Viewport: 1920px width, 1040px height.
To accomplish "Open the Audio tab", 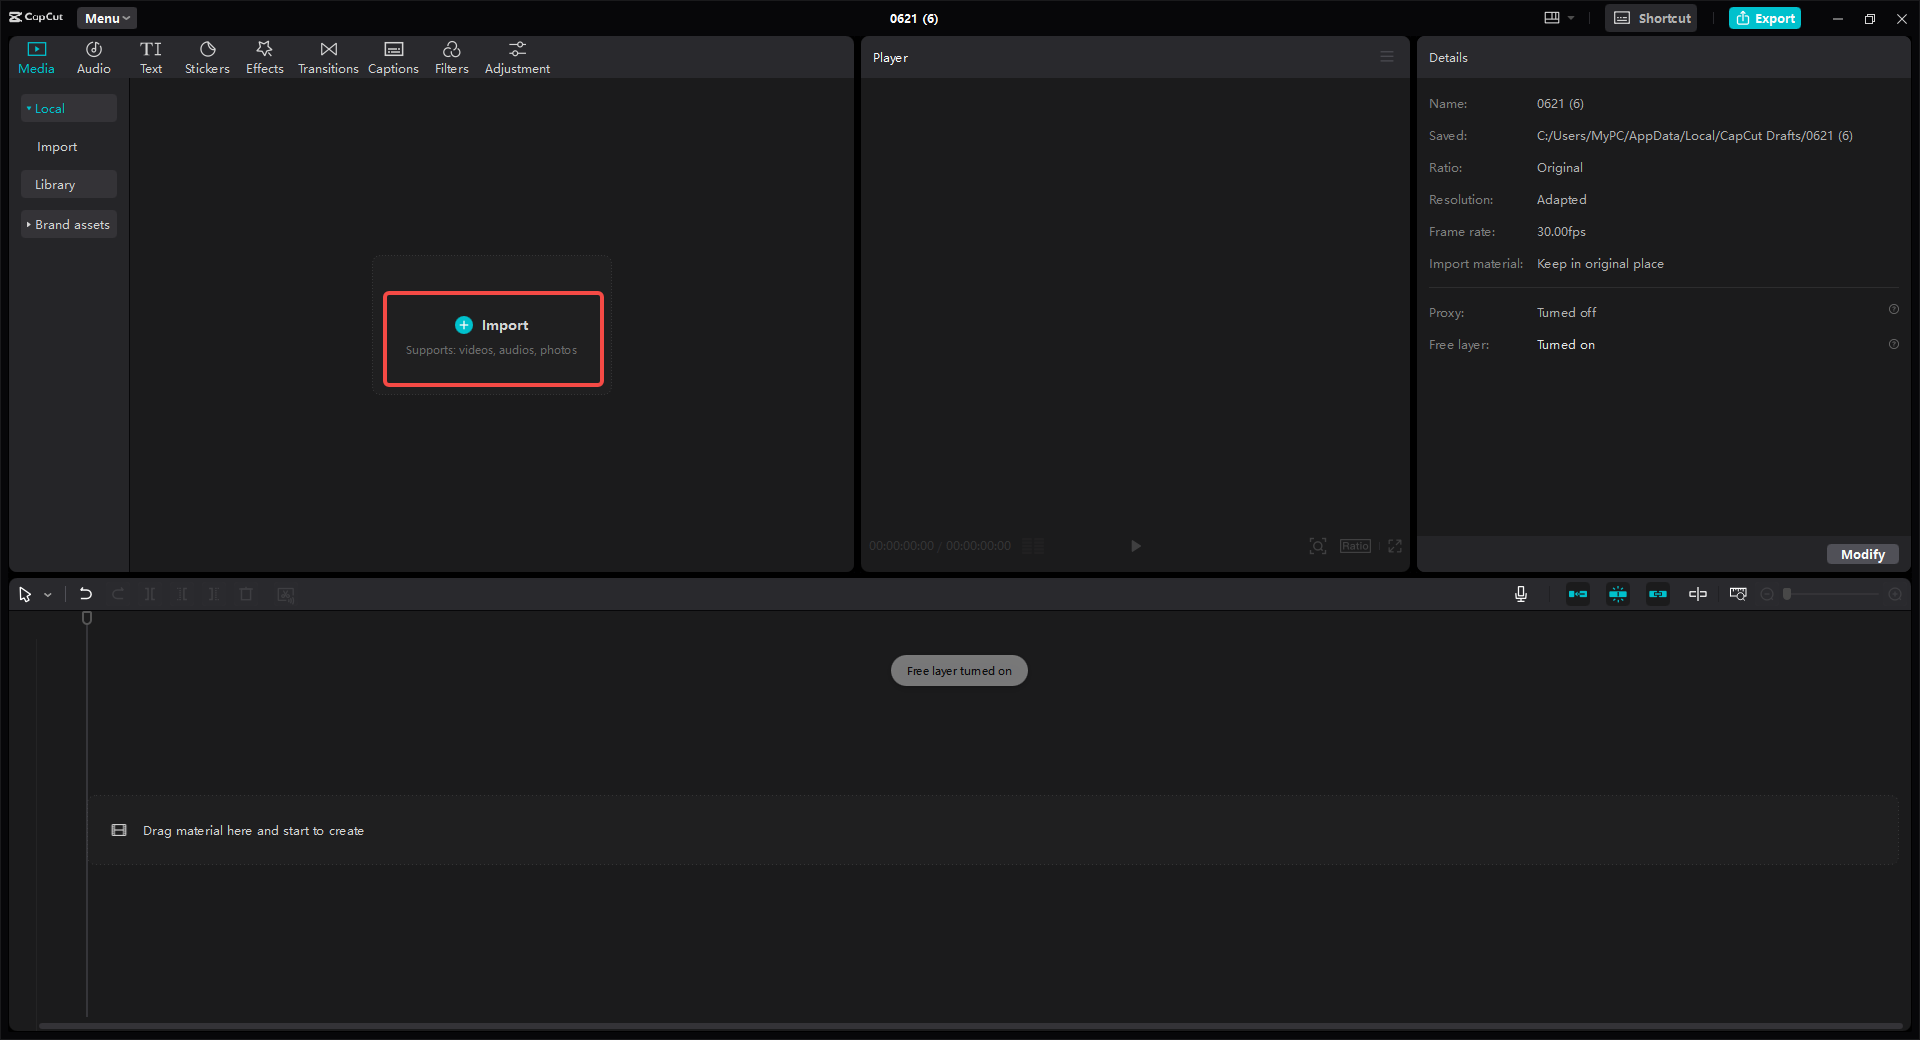I will tap(94, 58).
